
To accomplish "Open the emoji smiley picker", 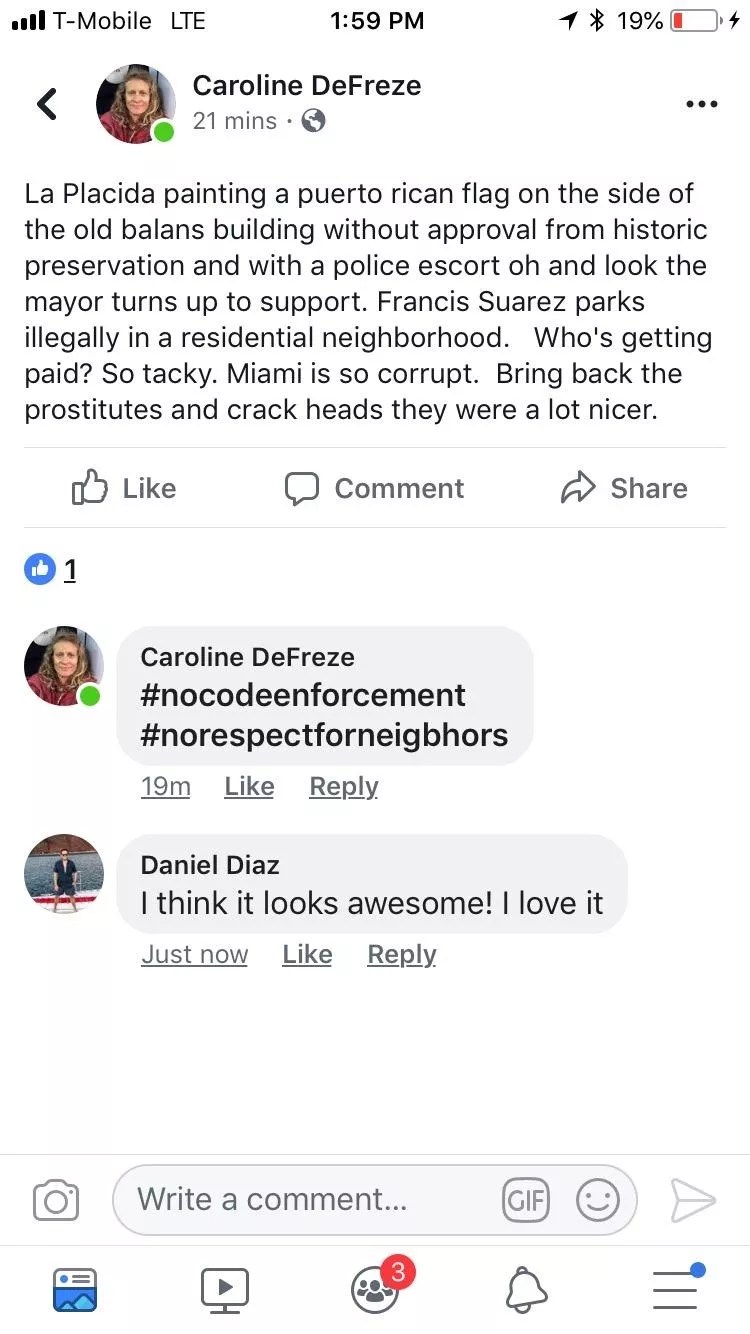I will pos(598,1200).
